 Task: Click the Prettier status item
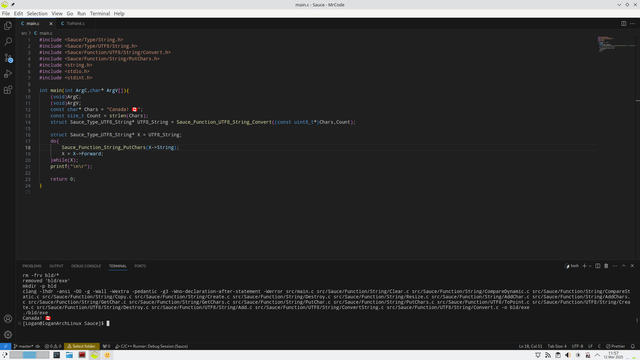(616, 346)
